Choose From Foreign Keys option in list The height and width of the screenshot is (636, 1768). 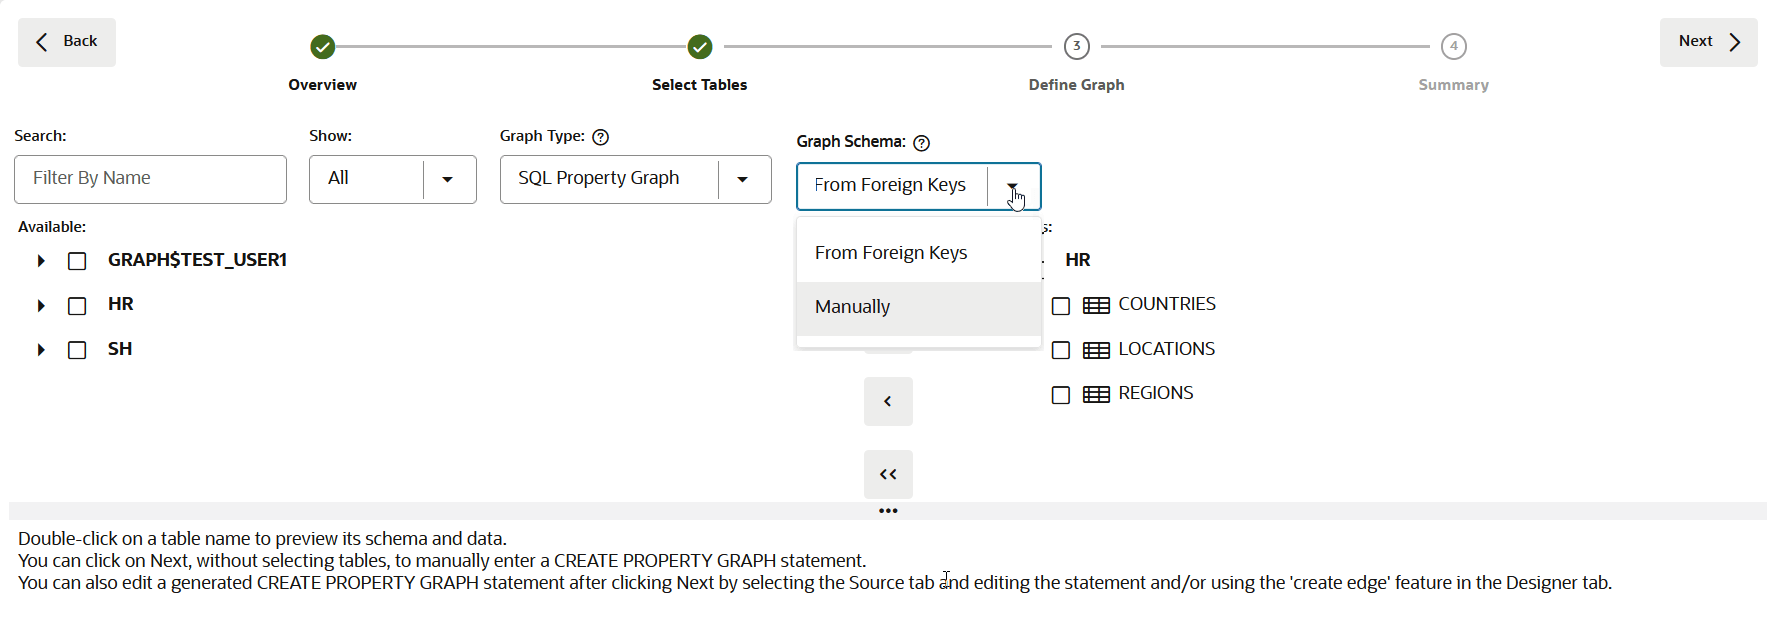pos(919,254)
